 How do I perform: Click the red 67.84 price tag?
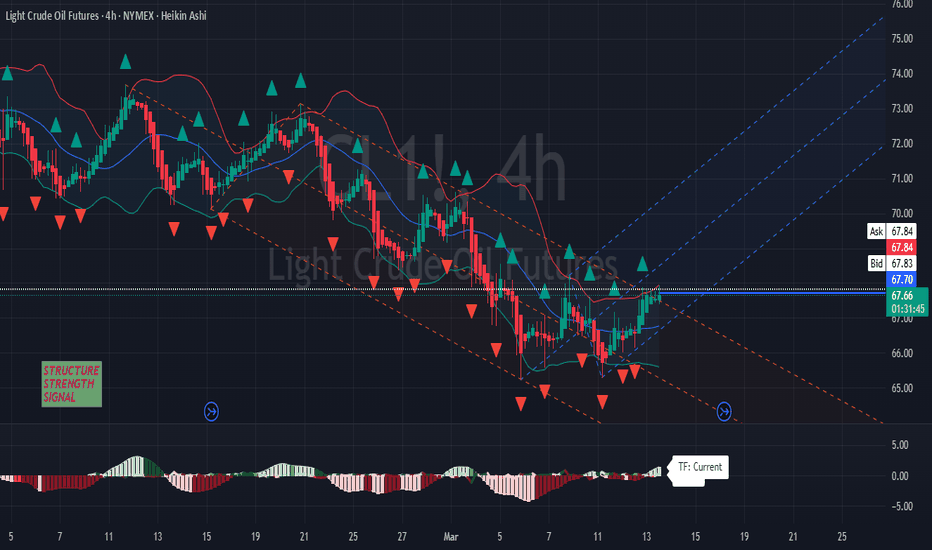click(901, 247)
